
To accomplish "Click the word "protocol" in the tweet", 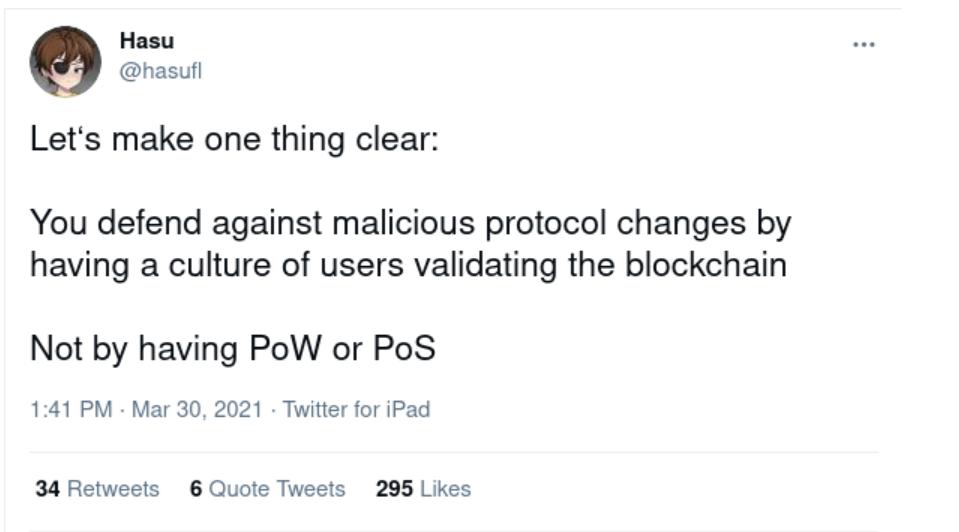I will [546, 222].
